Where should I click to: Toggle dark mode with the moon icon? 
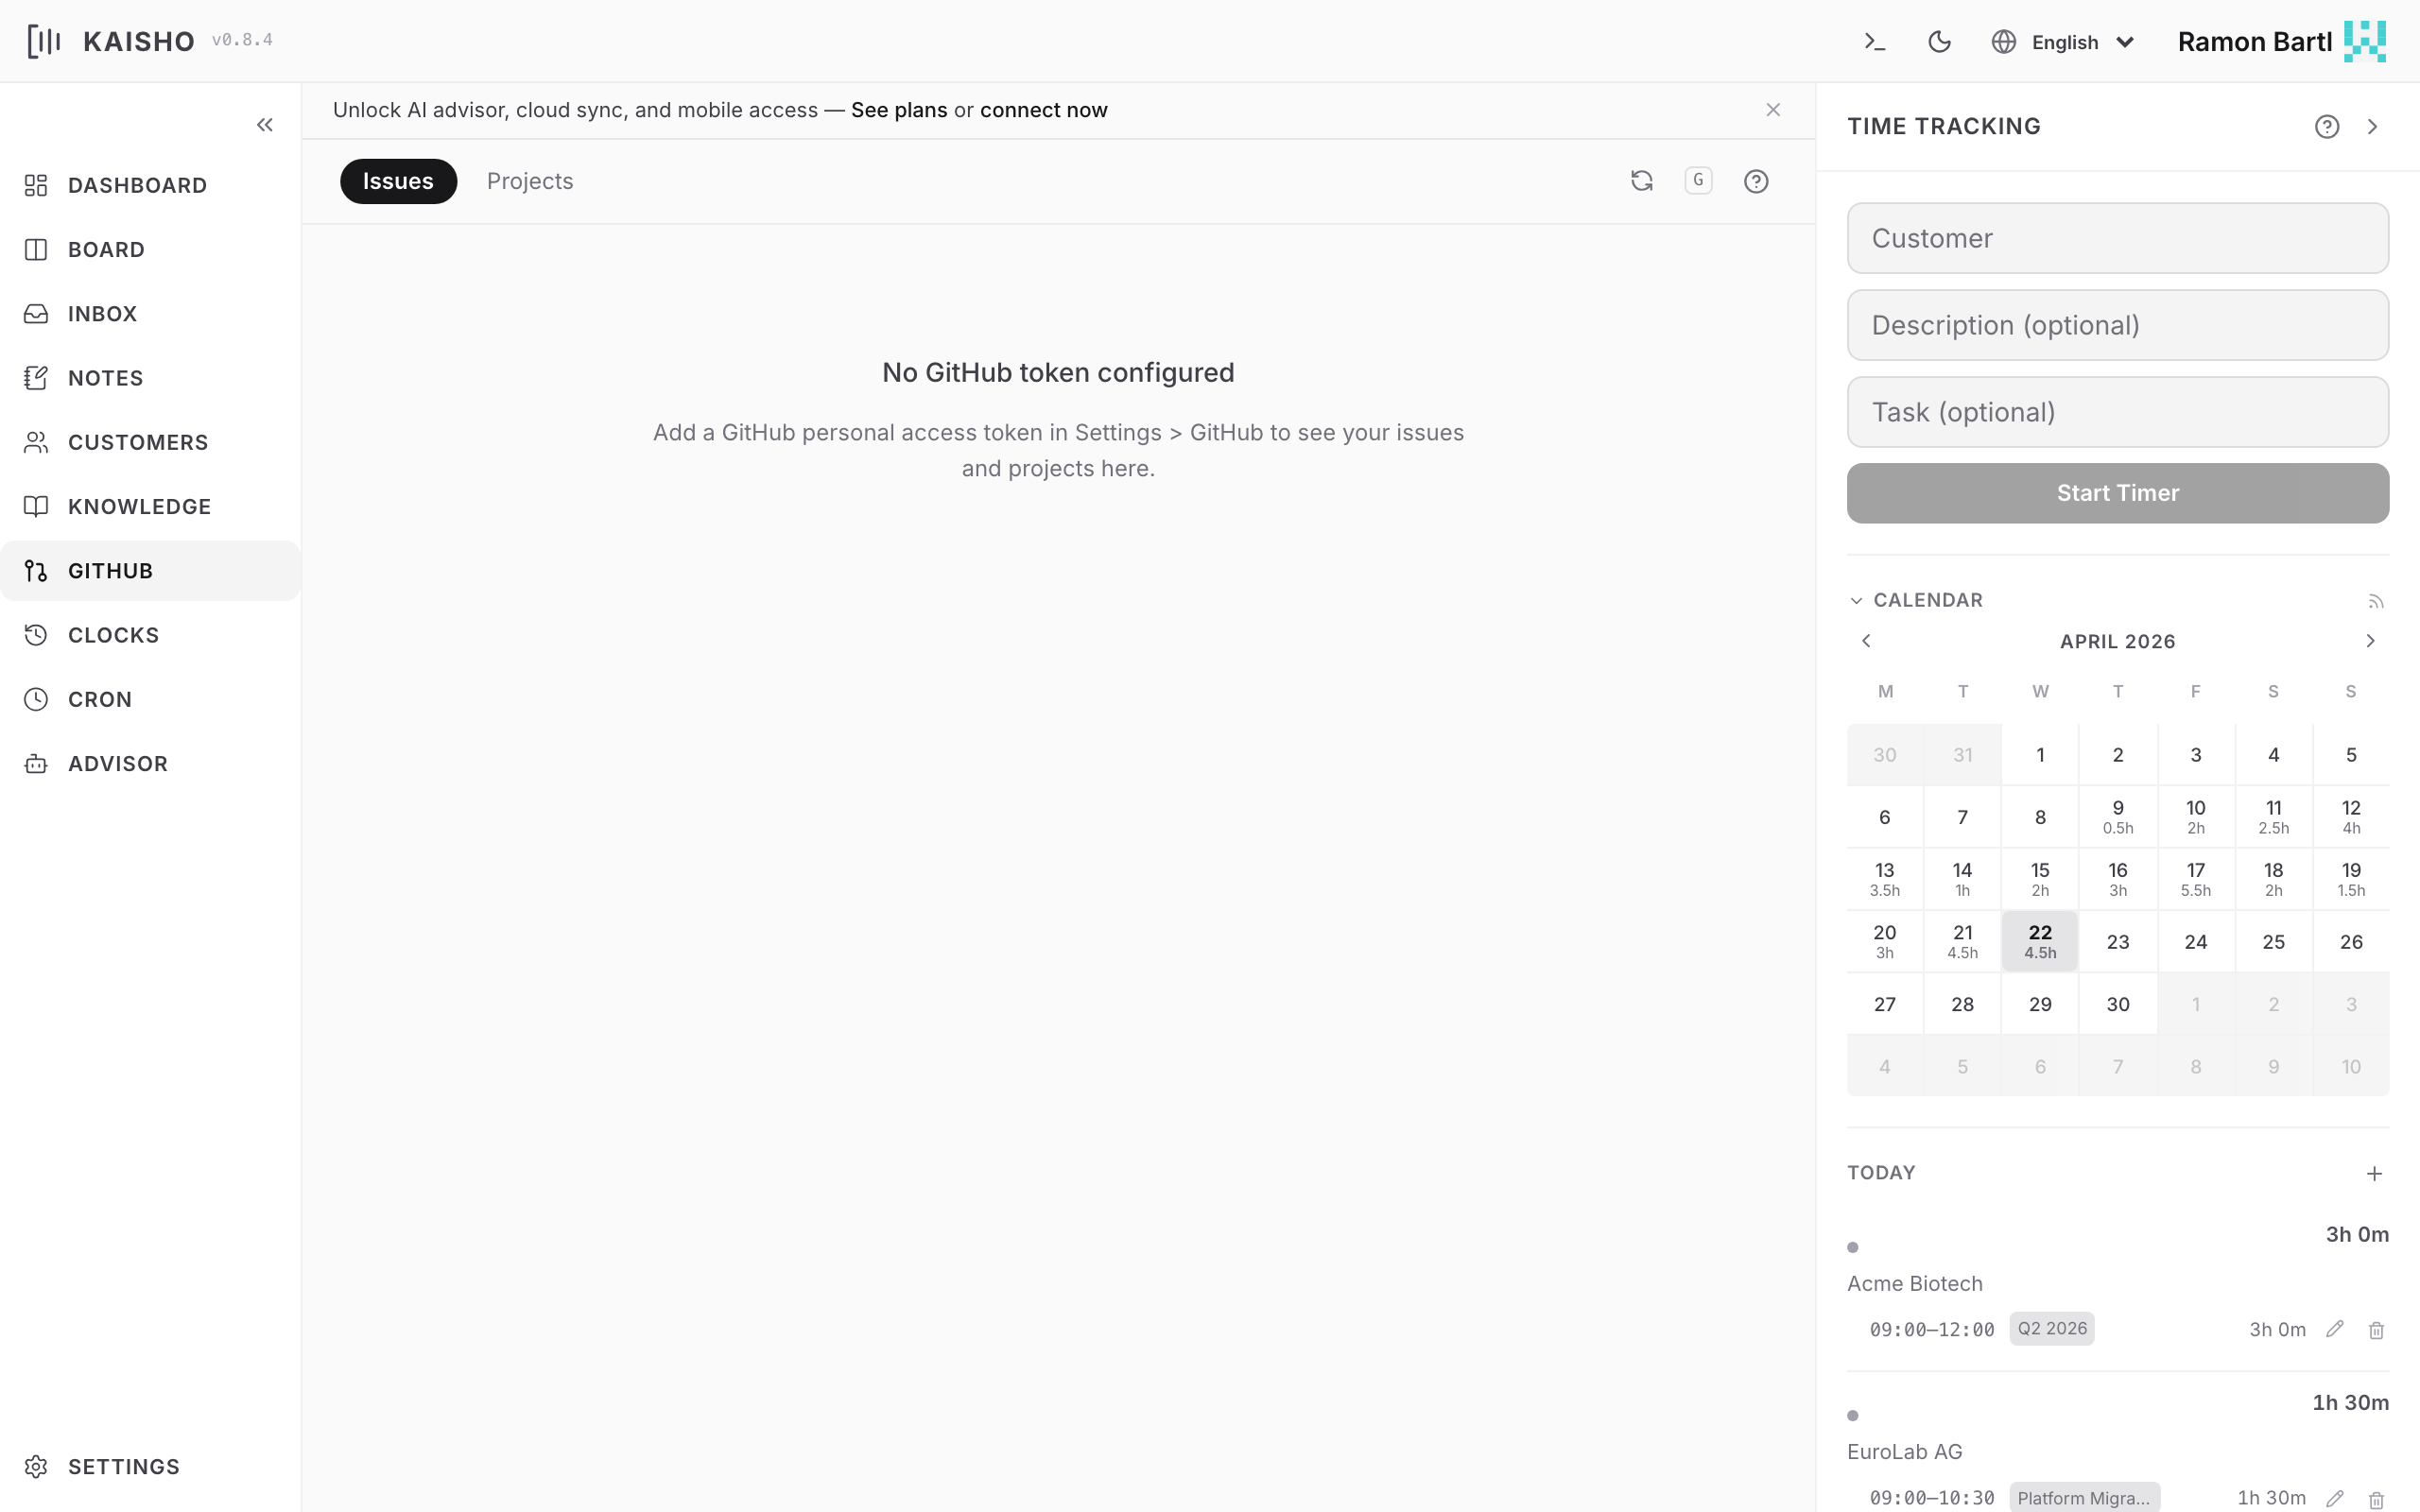tap(1939, 41)
